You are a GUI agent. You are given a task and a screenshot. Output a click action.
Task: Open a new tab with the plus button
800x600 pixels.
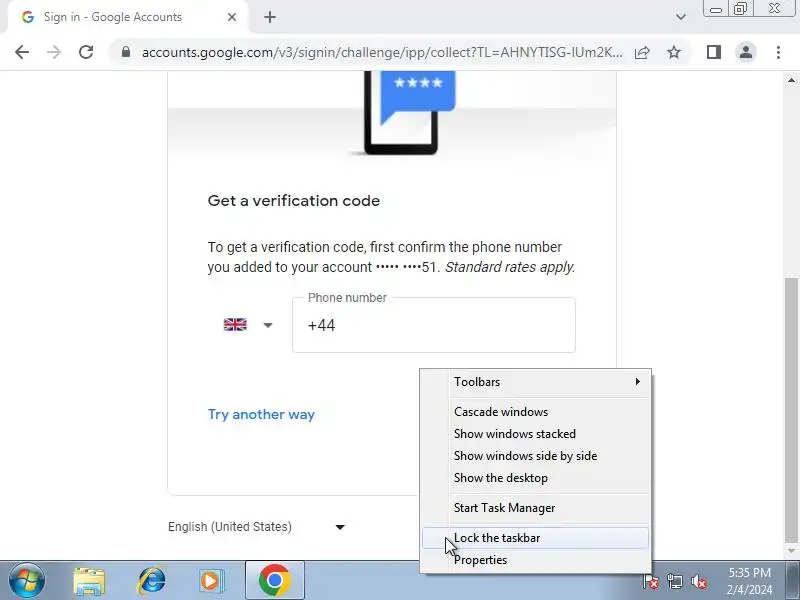pyautogui.click(x=270, y=17)
